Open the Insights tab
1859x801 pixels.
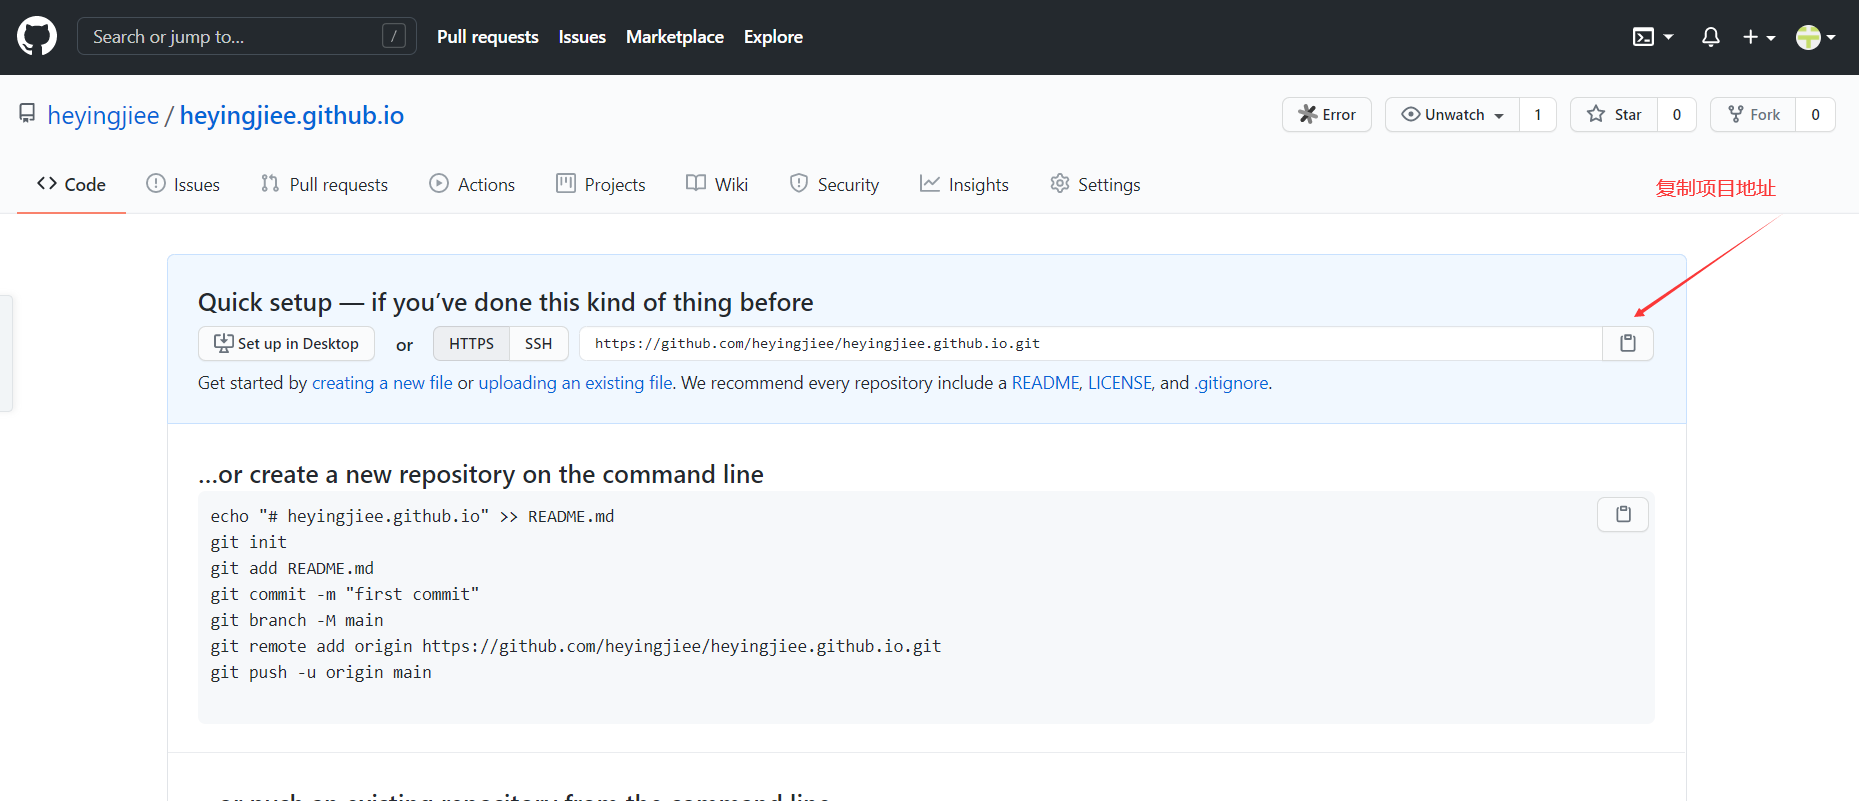(964, 184)
